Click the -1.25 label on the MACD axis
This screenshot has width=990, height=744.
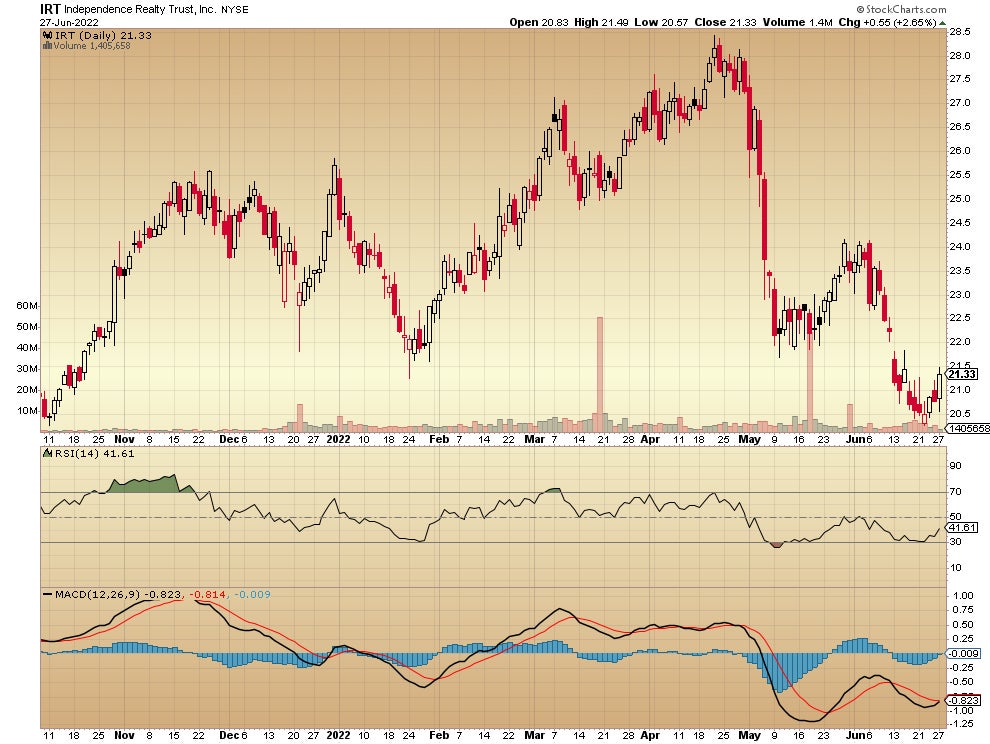962,724
